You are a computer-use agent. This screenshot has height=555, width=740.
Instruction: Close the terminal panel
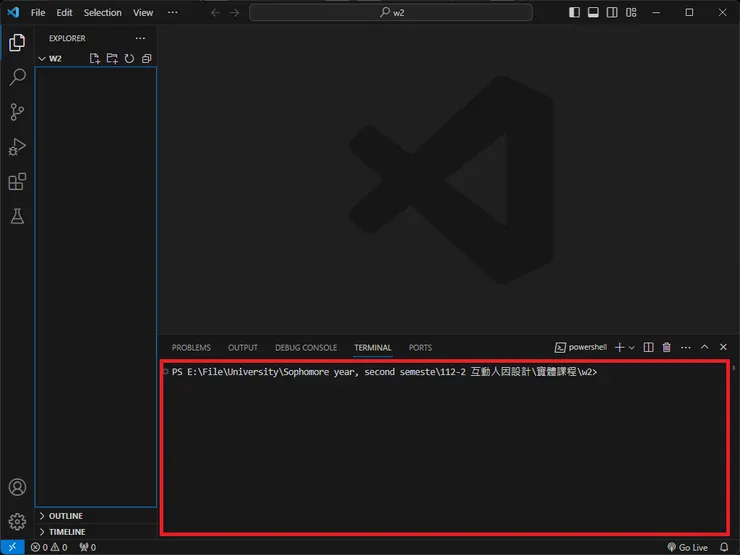click(x=723, y=347)
